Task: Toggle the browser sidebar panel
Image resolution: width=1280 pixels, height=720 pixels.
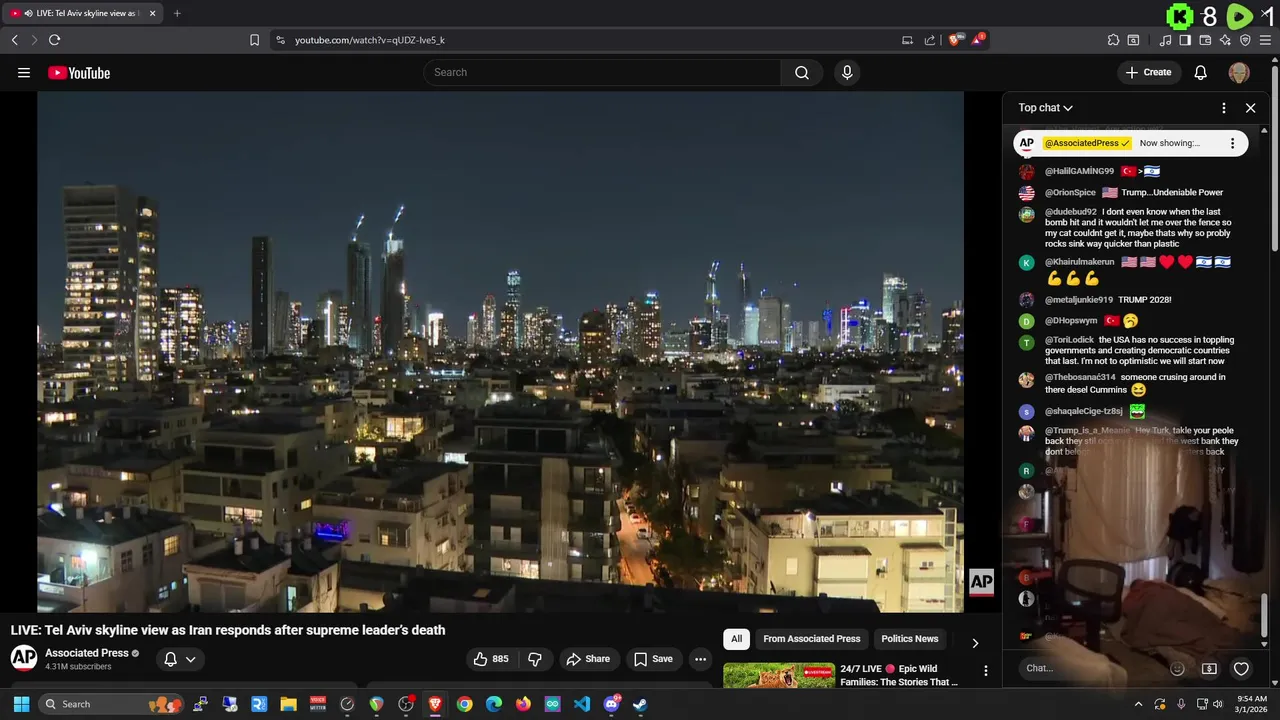Action: (1185, 40)
